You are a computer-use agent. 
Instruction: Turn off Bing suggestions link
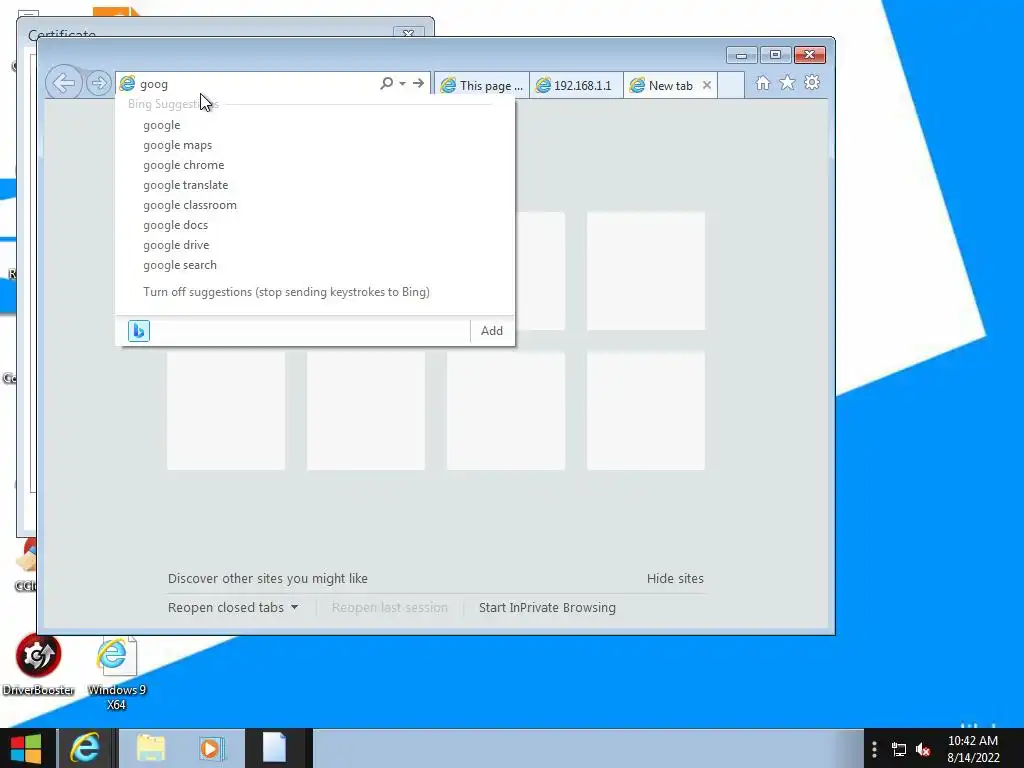[x=286, y=292]
